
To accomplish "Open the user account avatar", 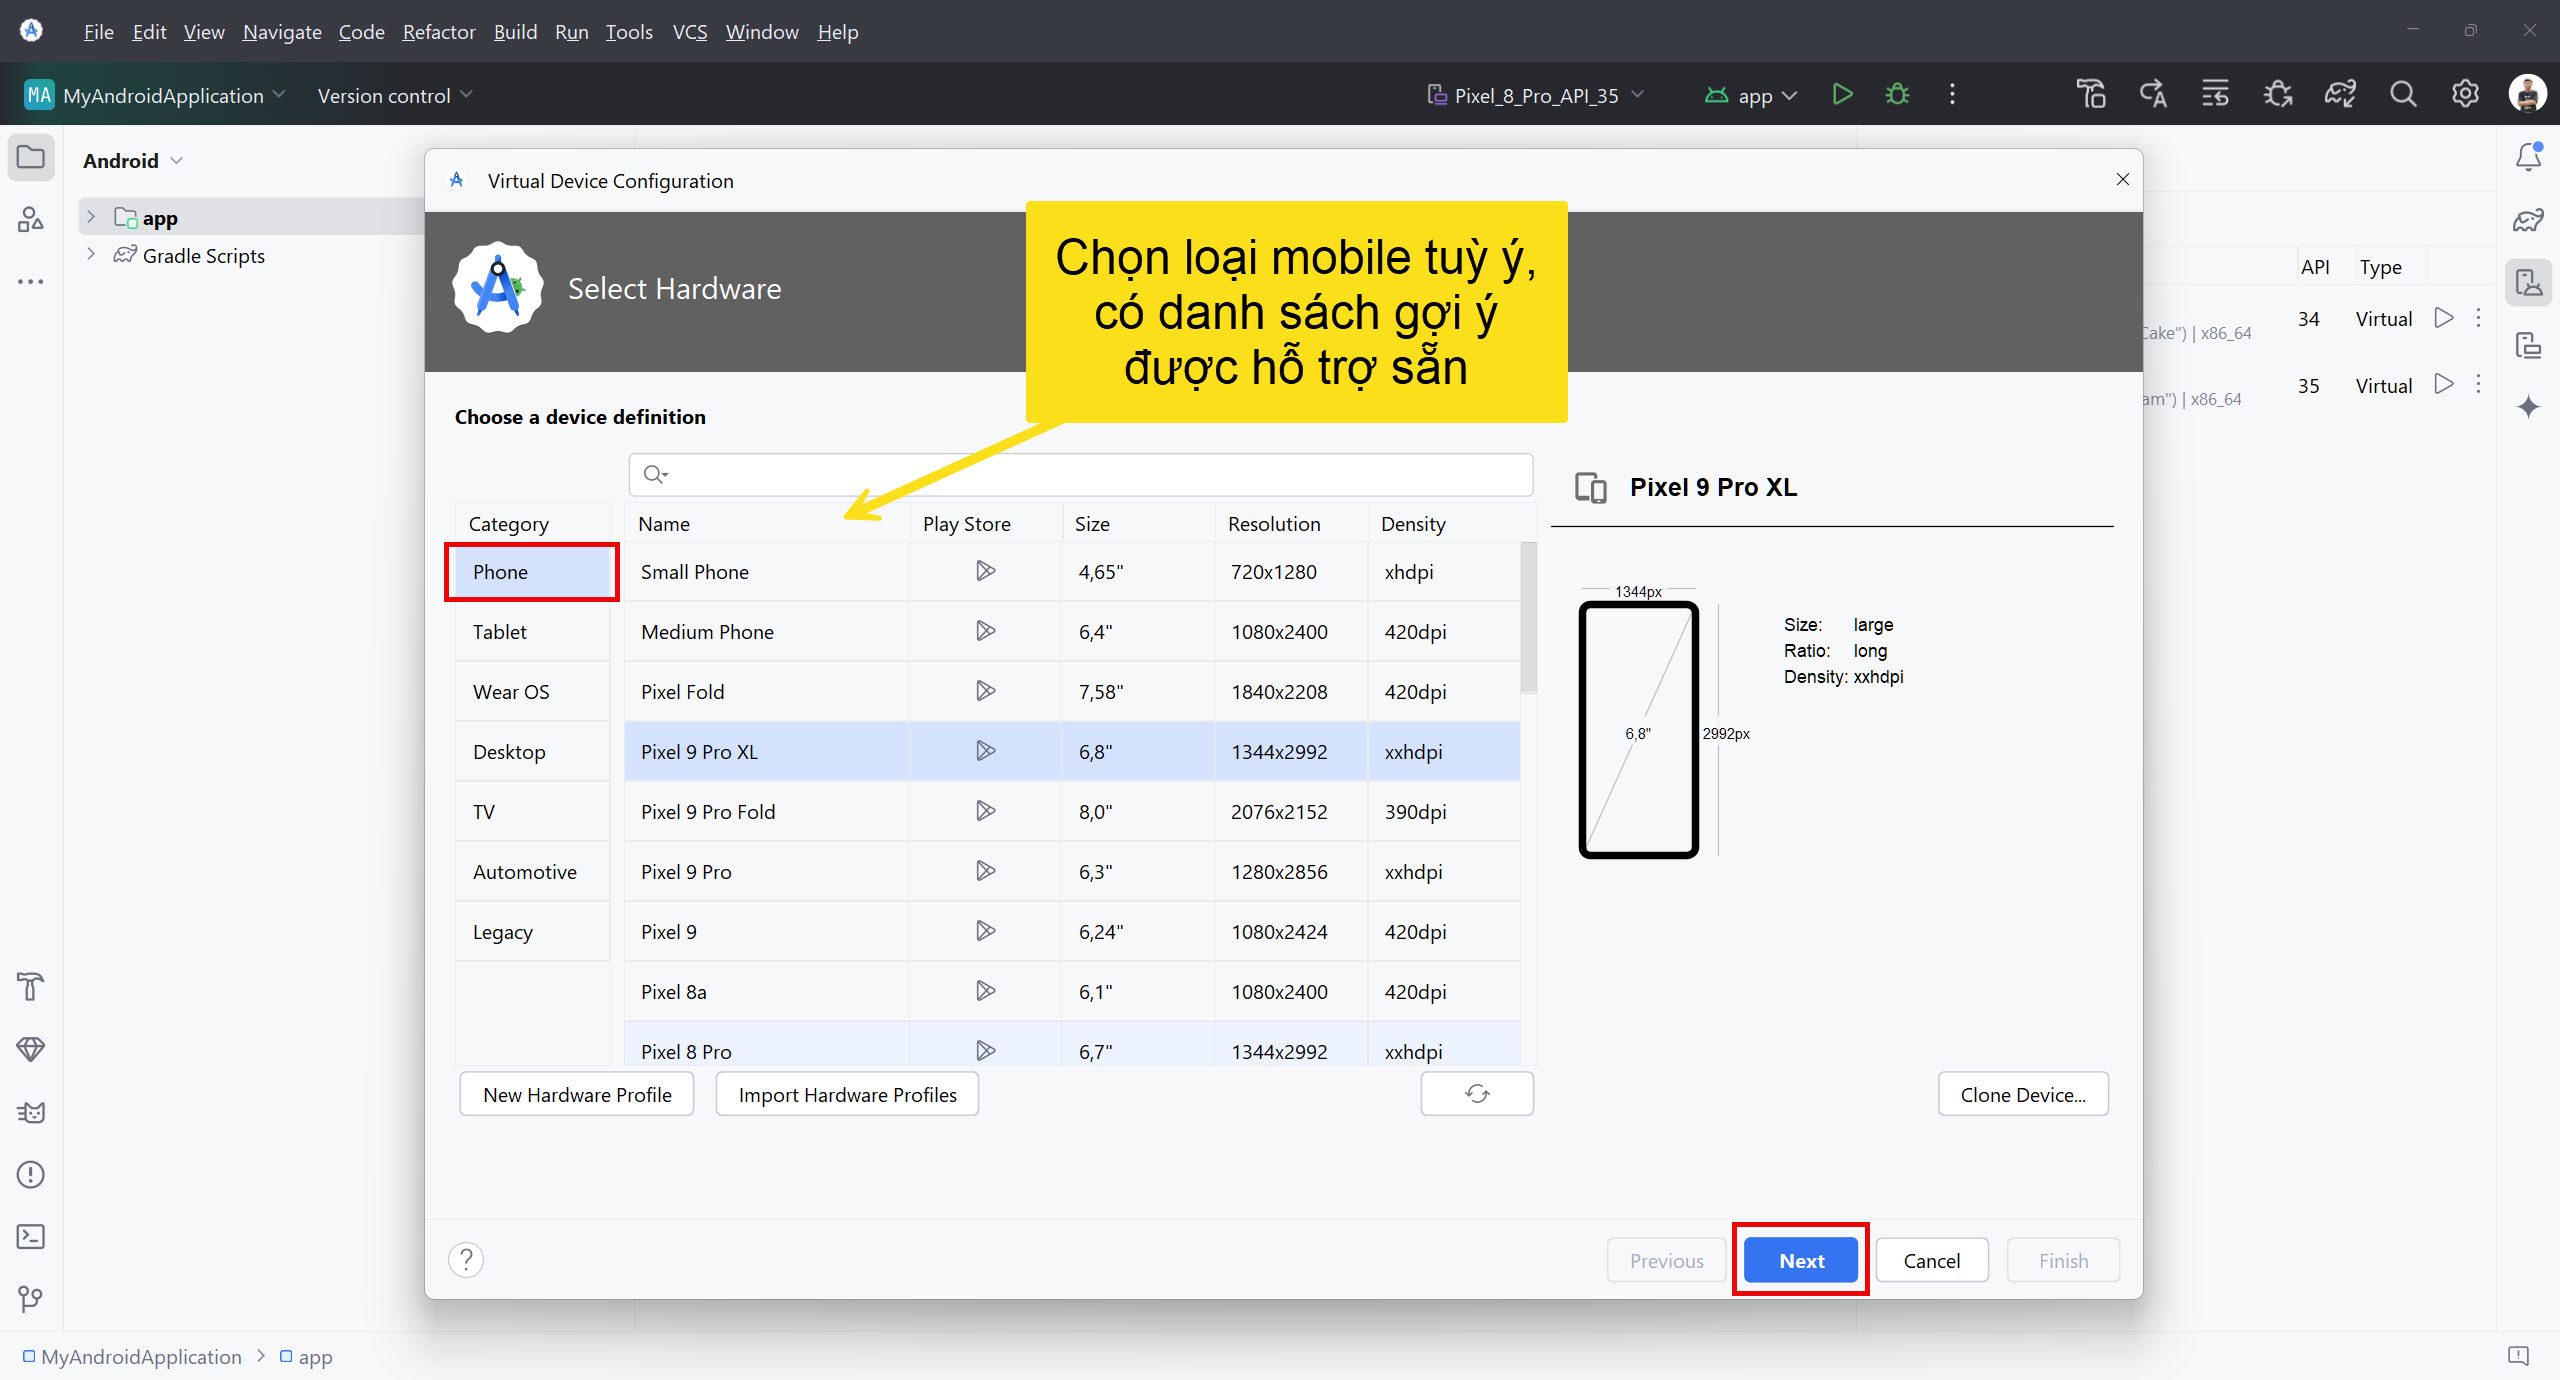I will [x=2527, y=94].
